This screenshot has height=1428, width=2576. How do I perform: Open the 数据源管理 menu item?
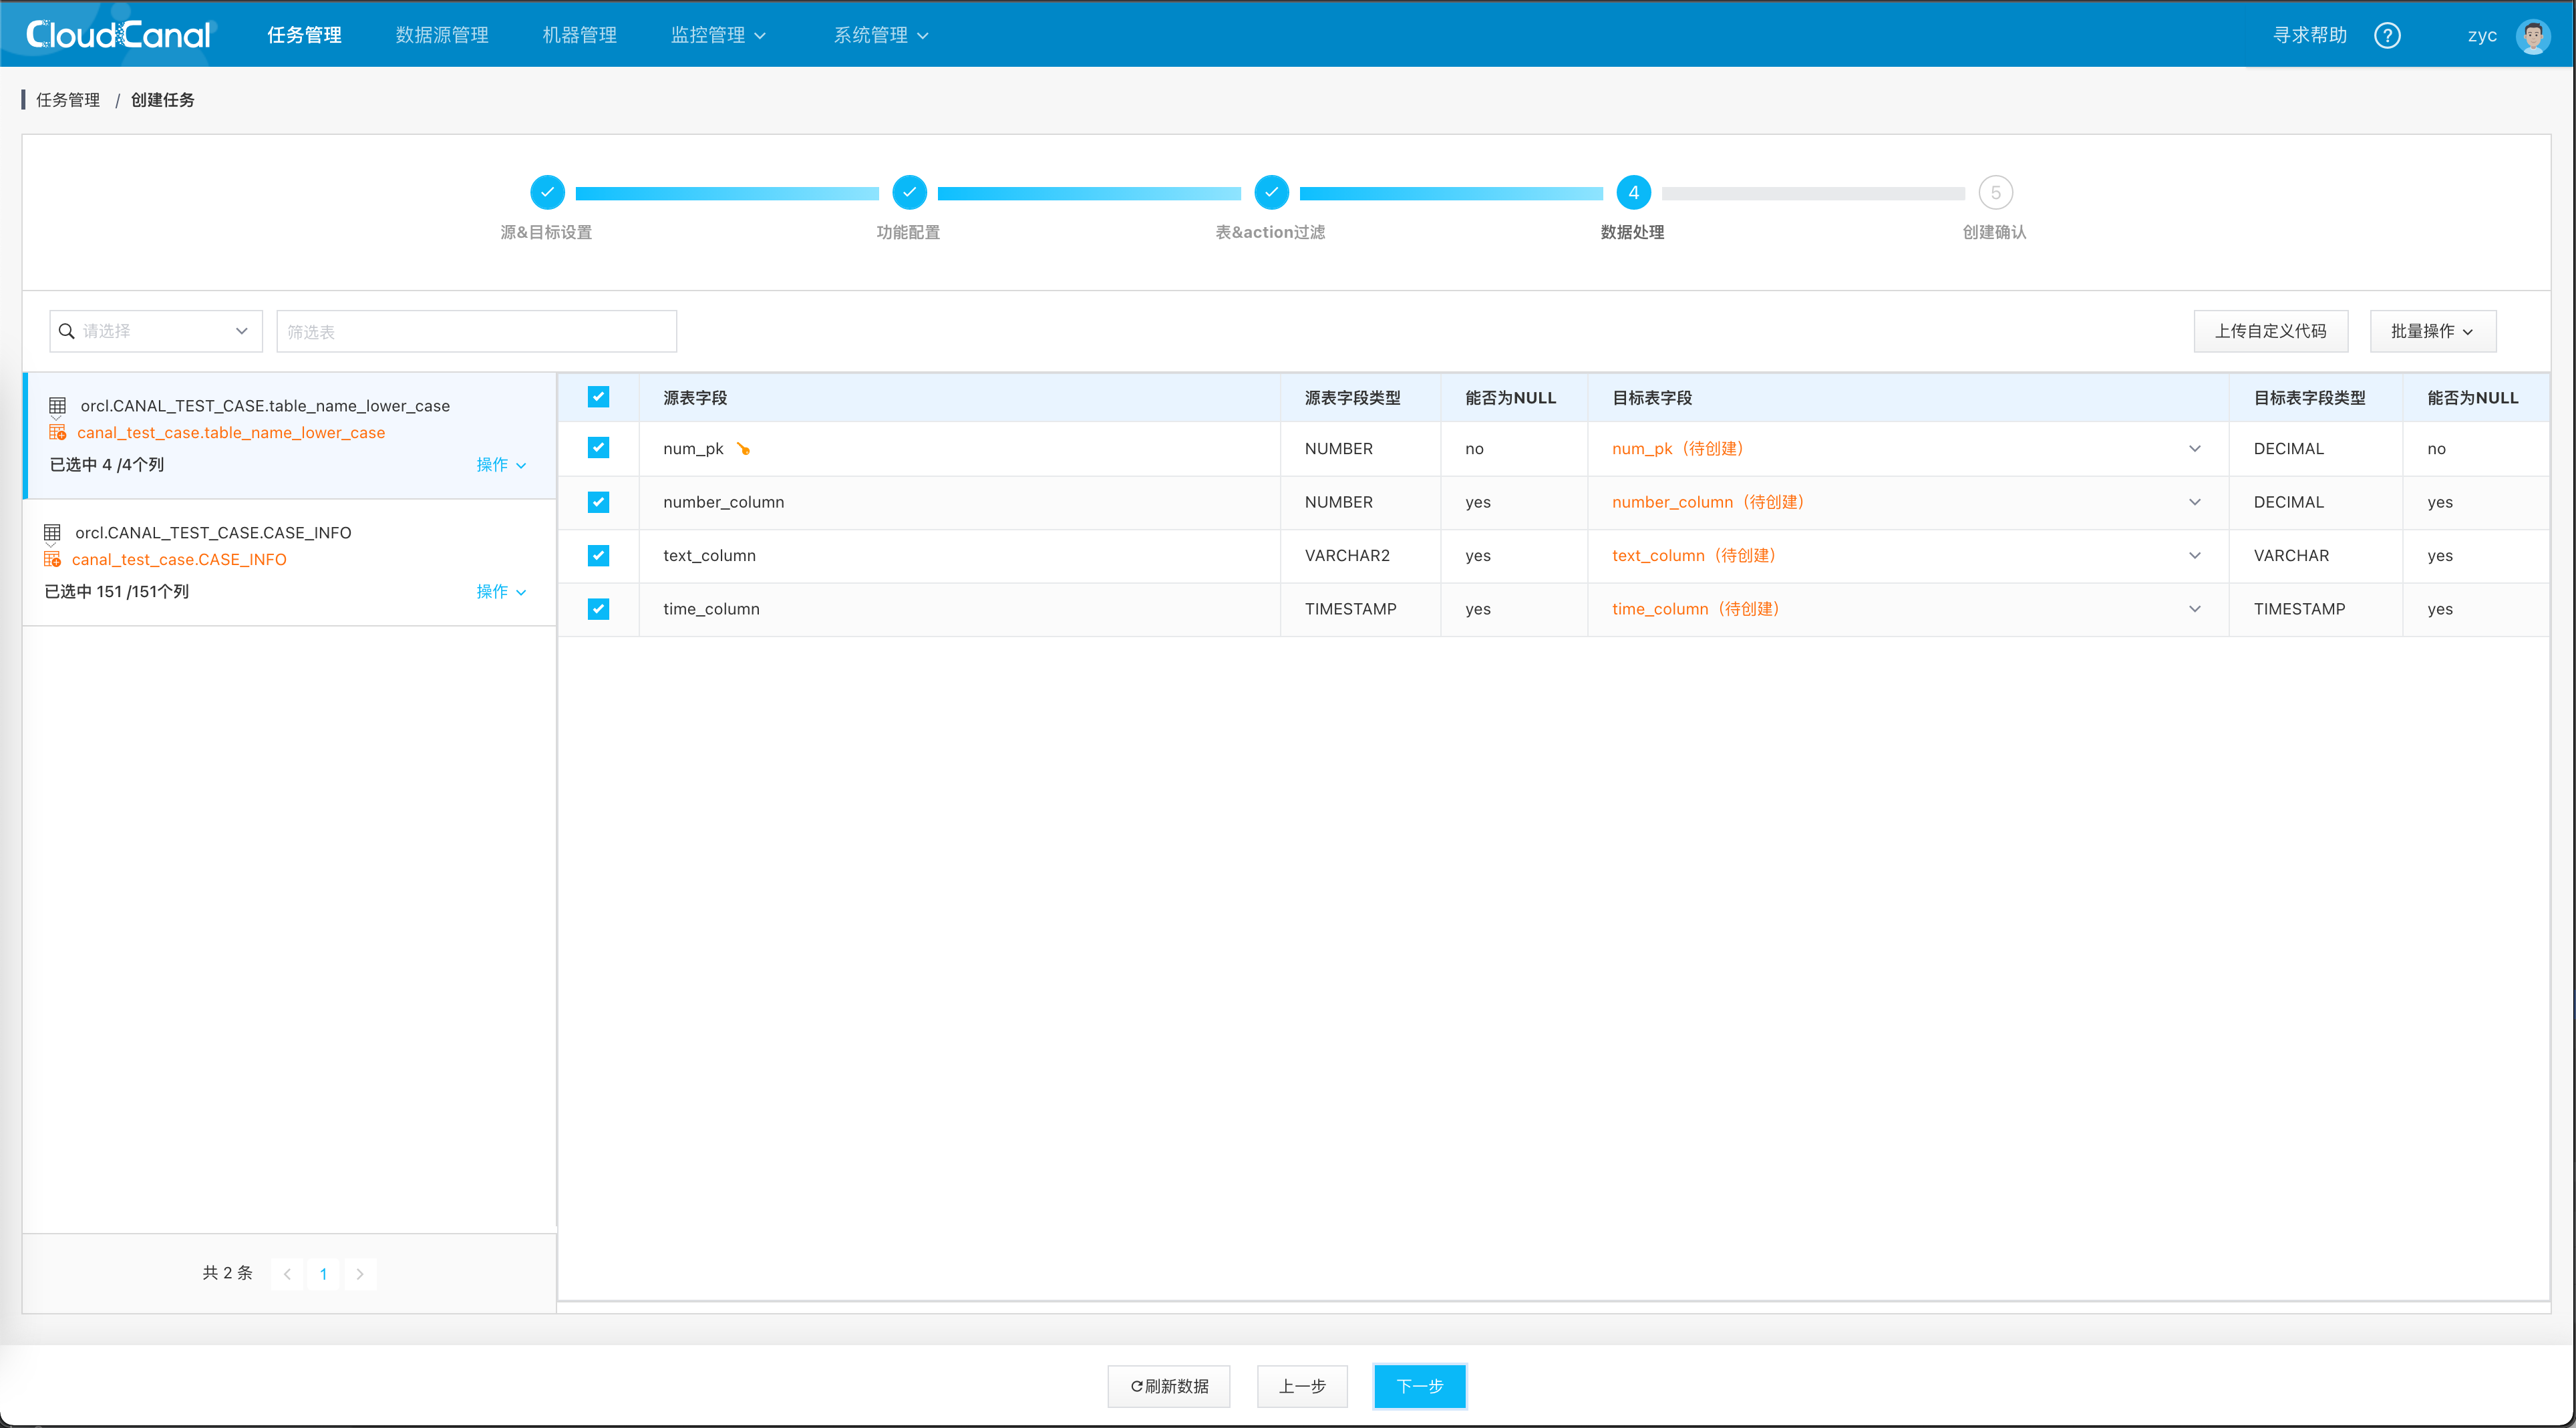coord(441,35)
